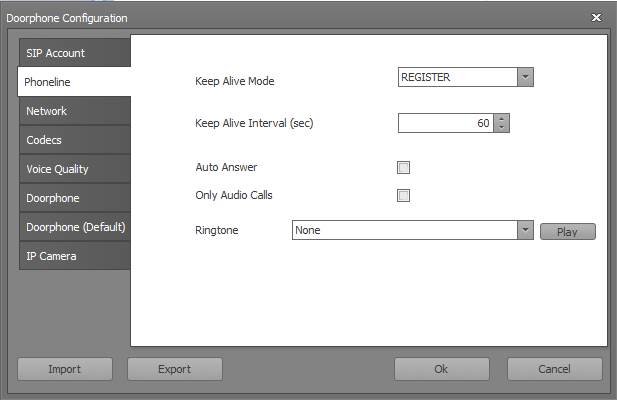The height and width of the screenshot is (400, 617).
Task: Play the selected ringtone
Action: click(567, 232)
